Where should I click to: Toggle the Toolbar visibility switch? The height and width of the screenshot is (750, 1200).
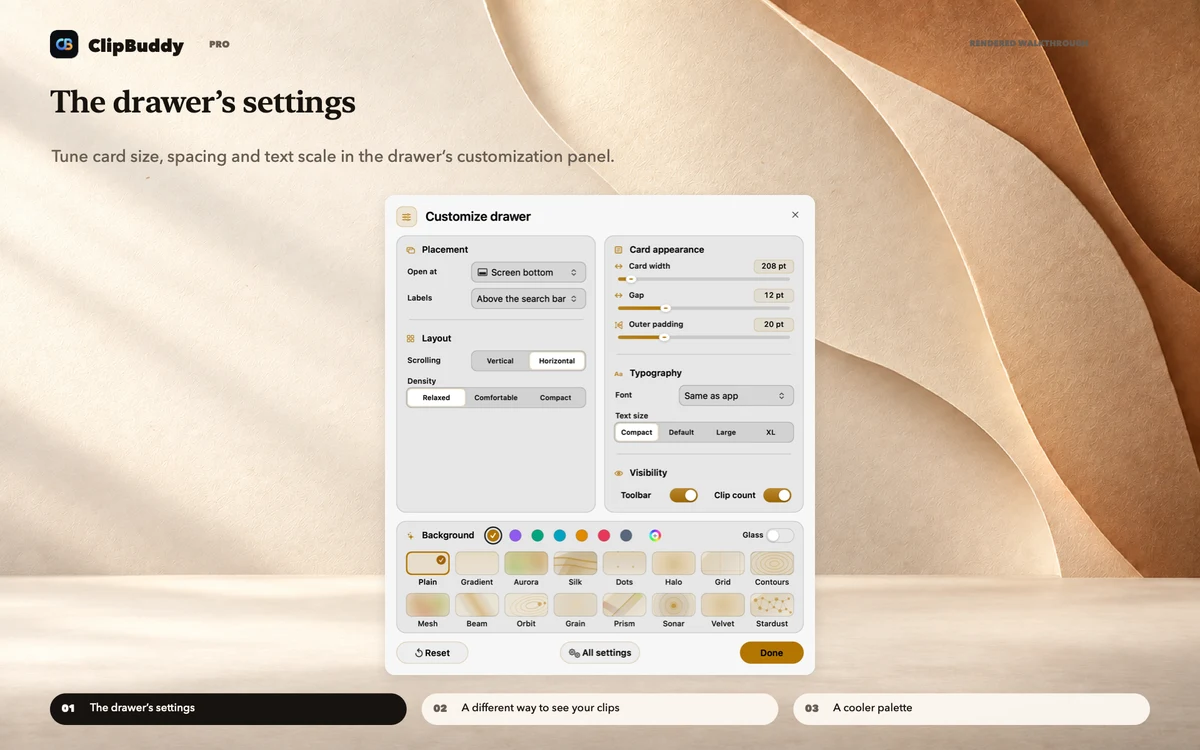click(684, 495)
